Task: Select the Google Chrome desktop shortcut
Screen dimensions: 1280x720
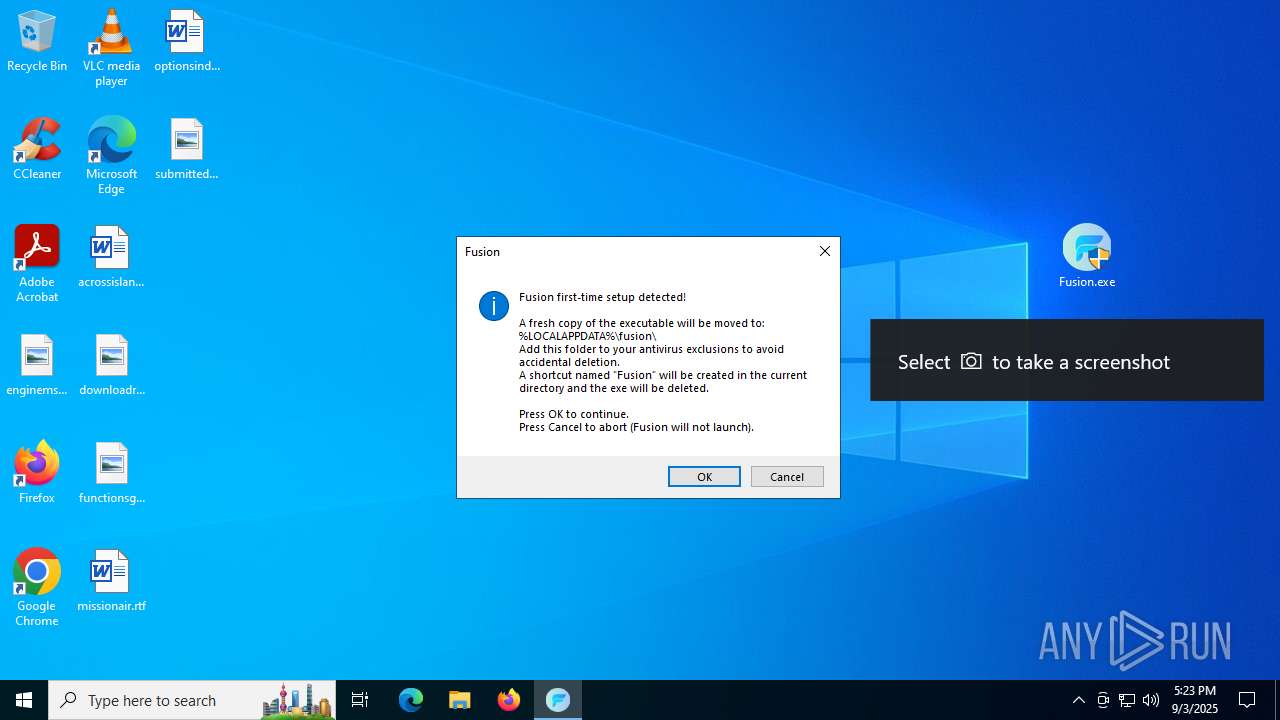Action: [37, 588]
